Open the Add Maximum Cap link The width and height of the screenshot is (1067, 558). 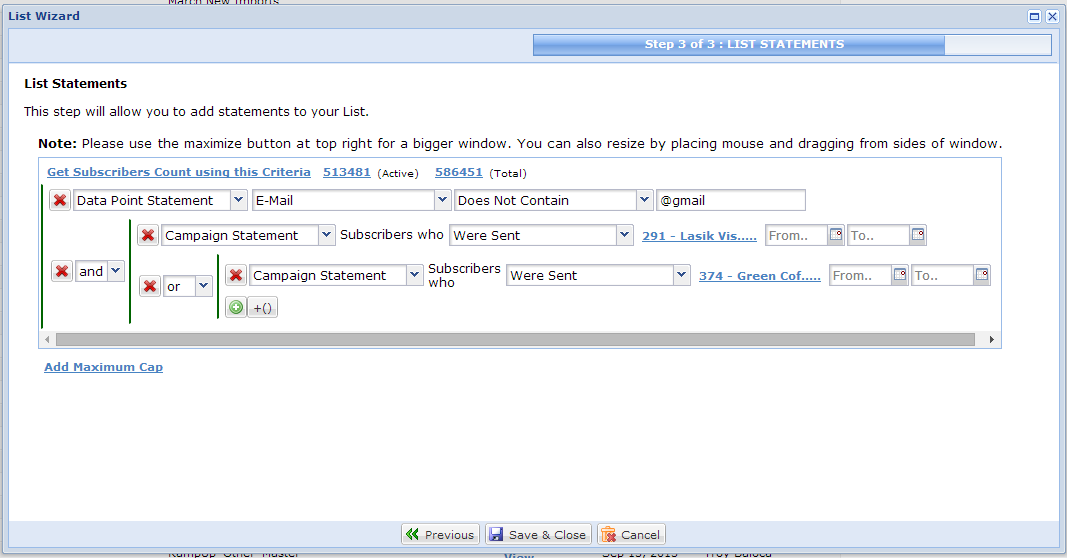pyautogui.click(x=103, y=367)
